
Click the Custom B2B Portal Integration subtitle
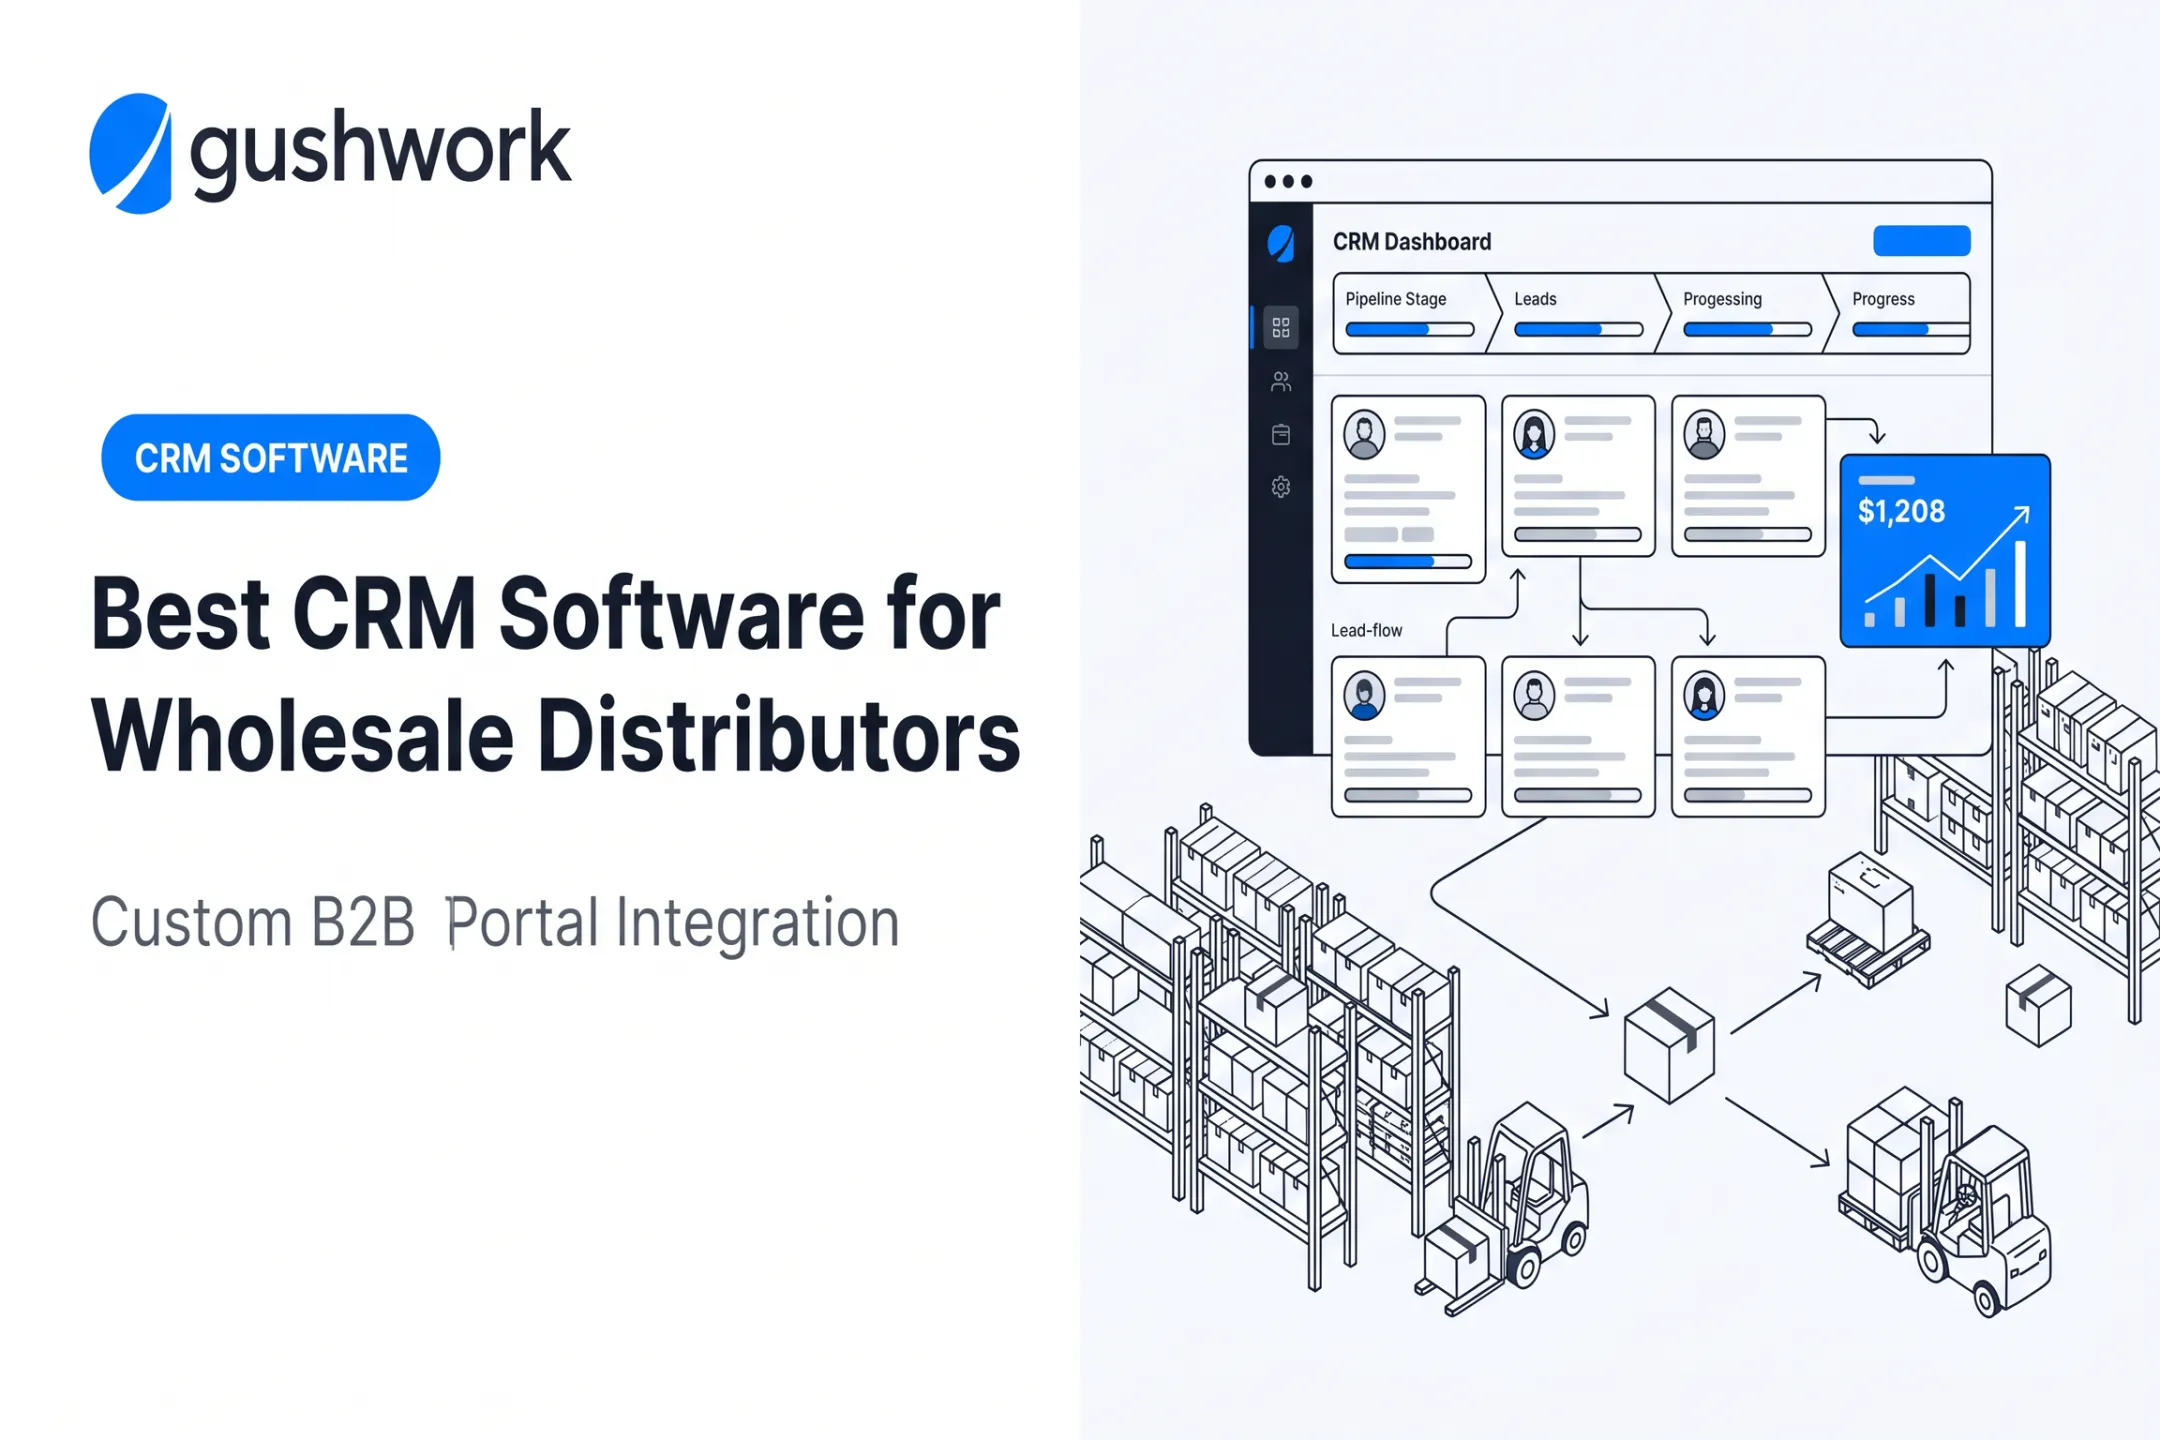coord(495,922)
